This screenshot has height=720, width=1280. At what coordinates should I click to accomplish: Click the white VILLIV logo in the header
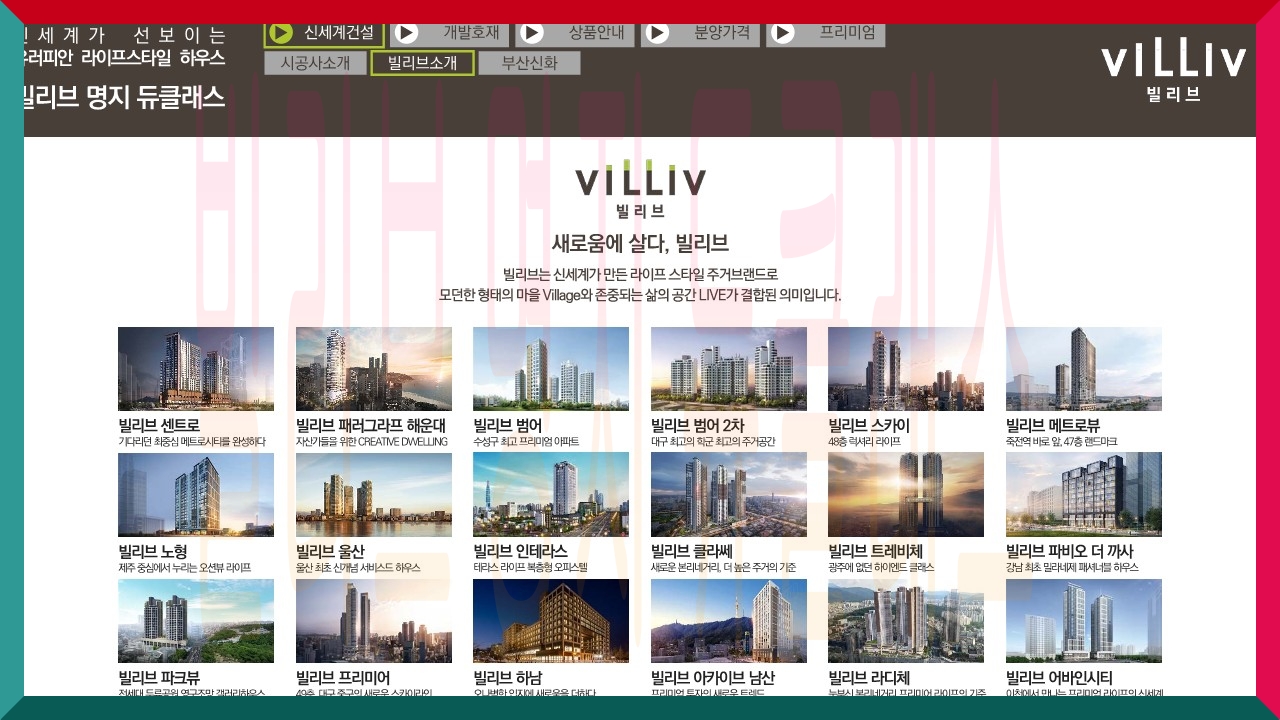coord(1174,71)
